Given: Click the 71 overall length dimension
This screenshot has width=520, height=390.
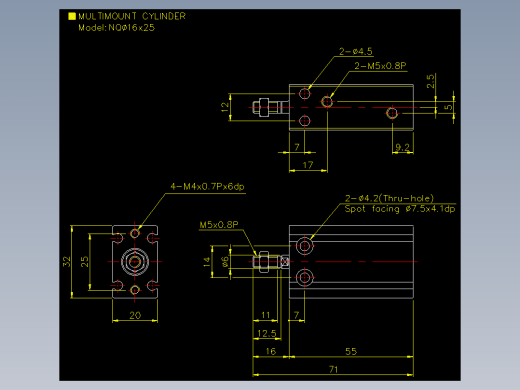Looking at the screenshot, I should tap(333, 369).
